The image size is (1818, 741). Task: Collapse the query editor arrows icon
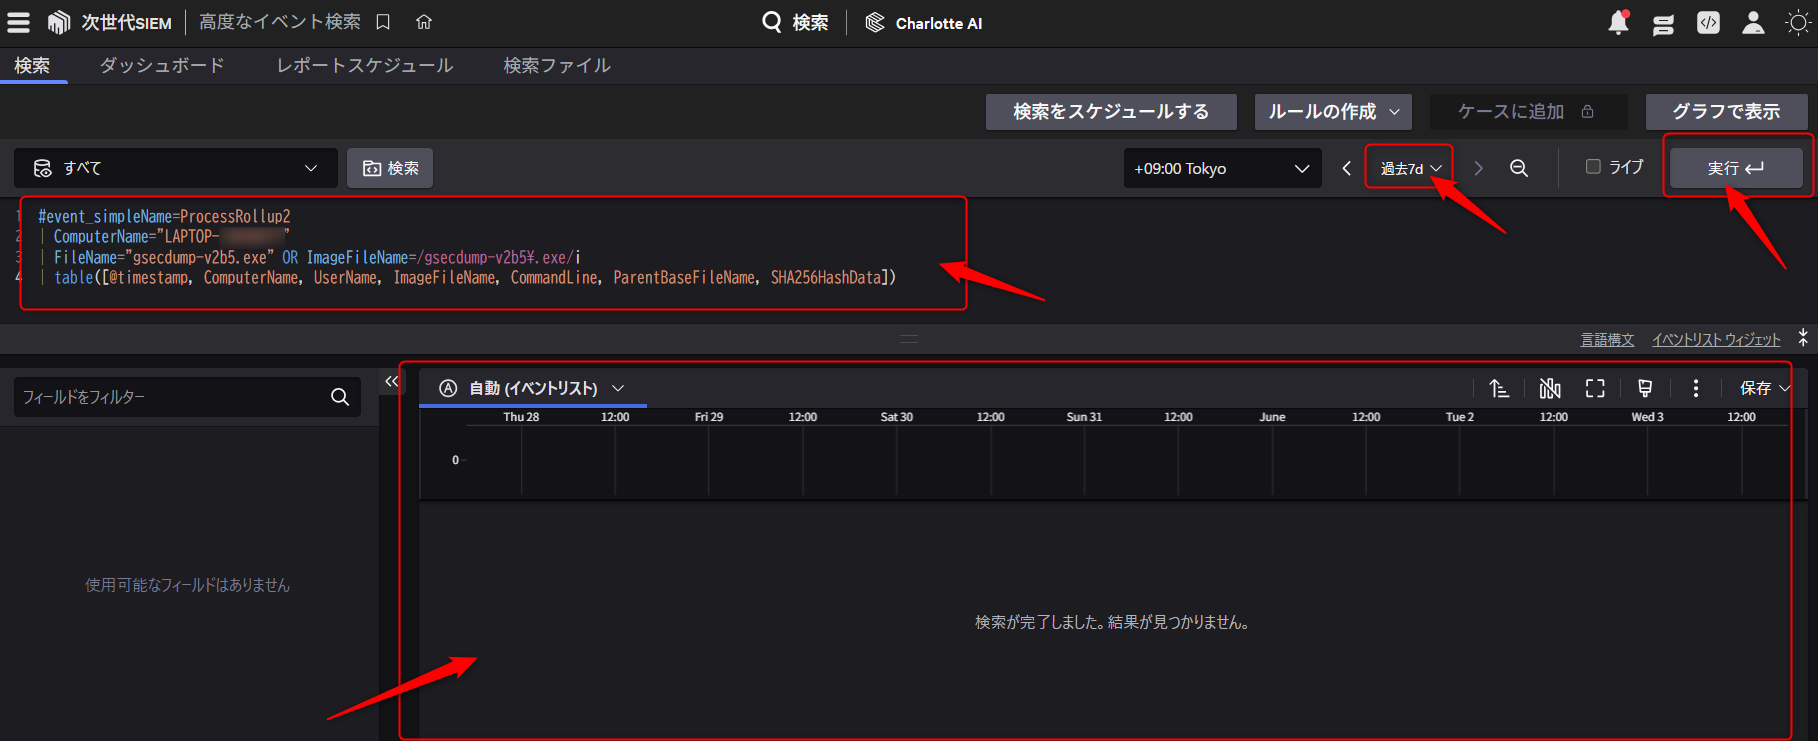coord(1802,338)
